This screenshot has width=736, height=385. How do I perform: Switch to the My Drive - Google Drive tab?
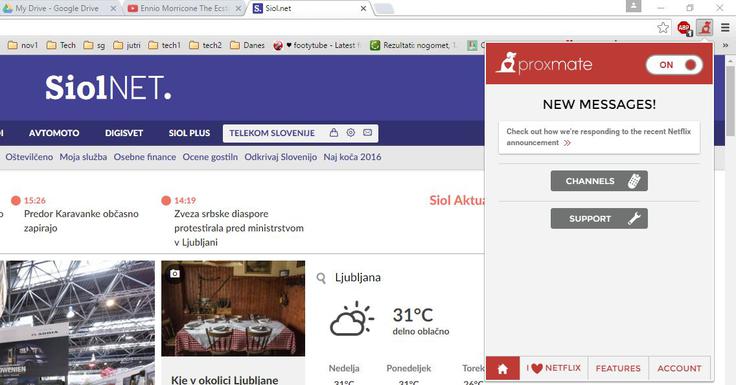click(56, 8)
